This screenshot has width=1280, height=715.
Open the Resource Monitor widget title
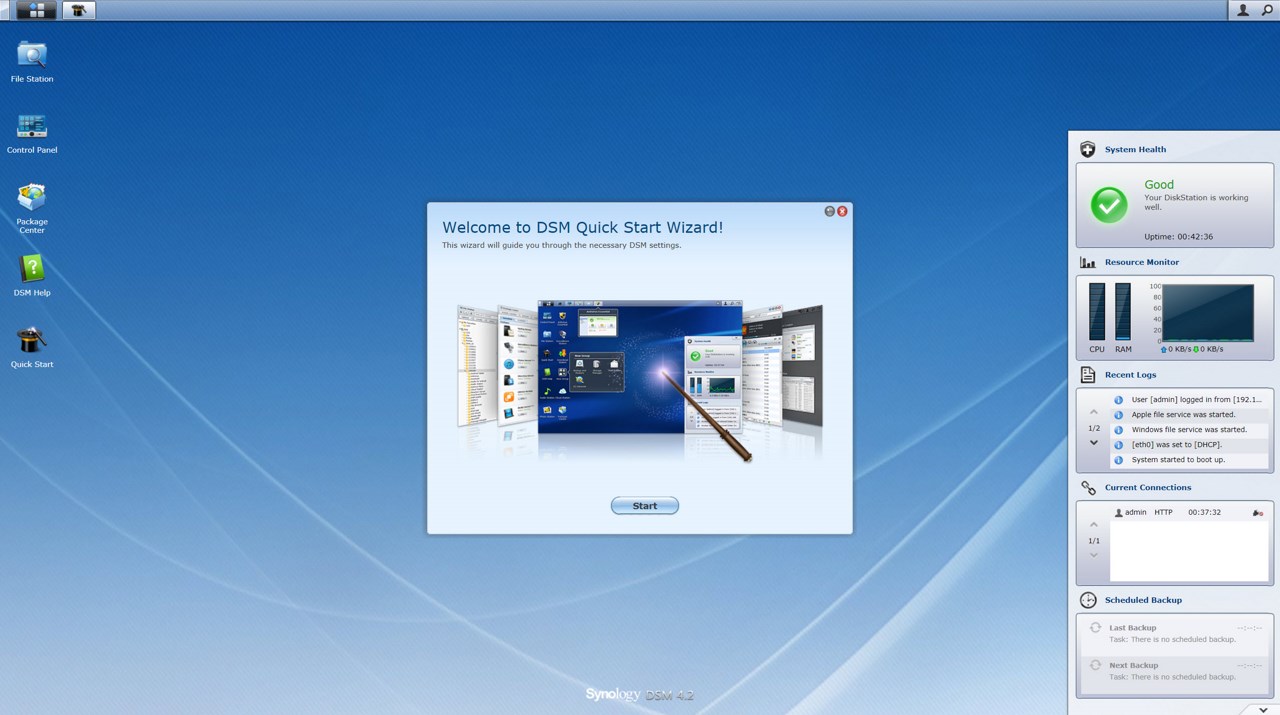[1142, 262]
